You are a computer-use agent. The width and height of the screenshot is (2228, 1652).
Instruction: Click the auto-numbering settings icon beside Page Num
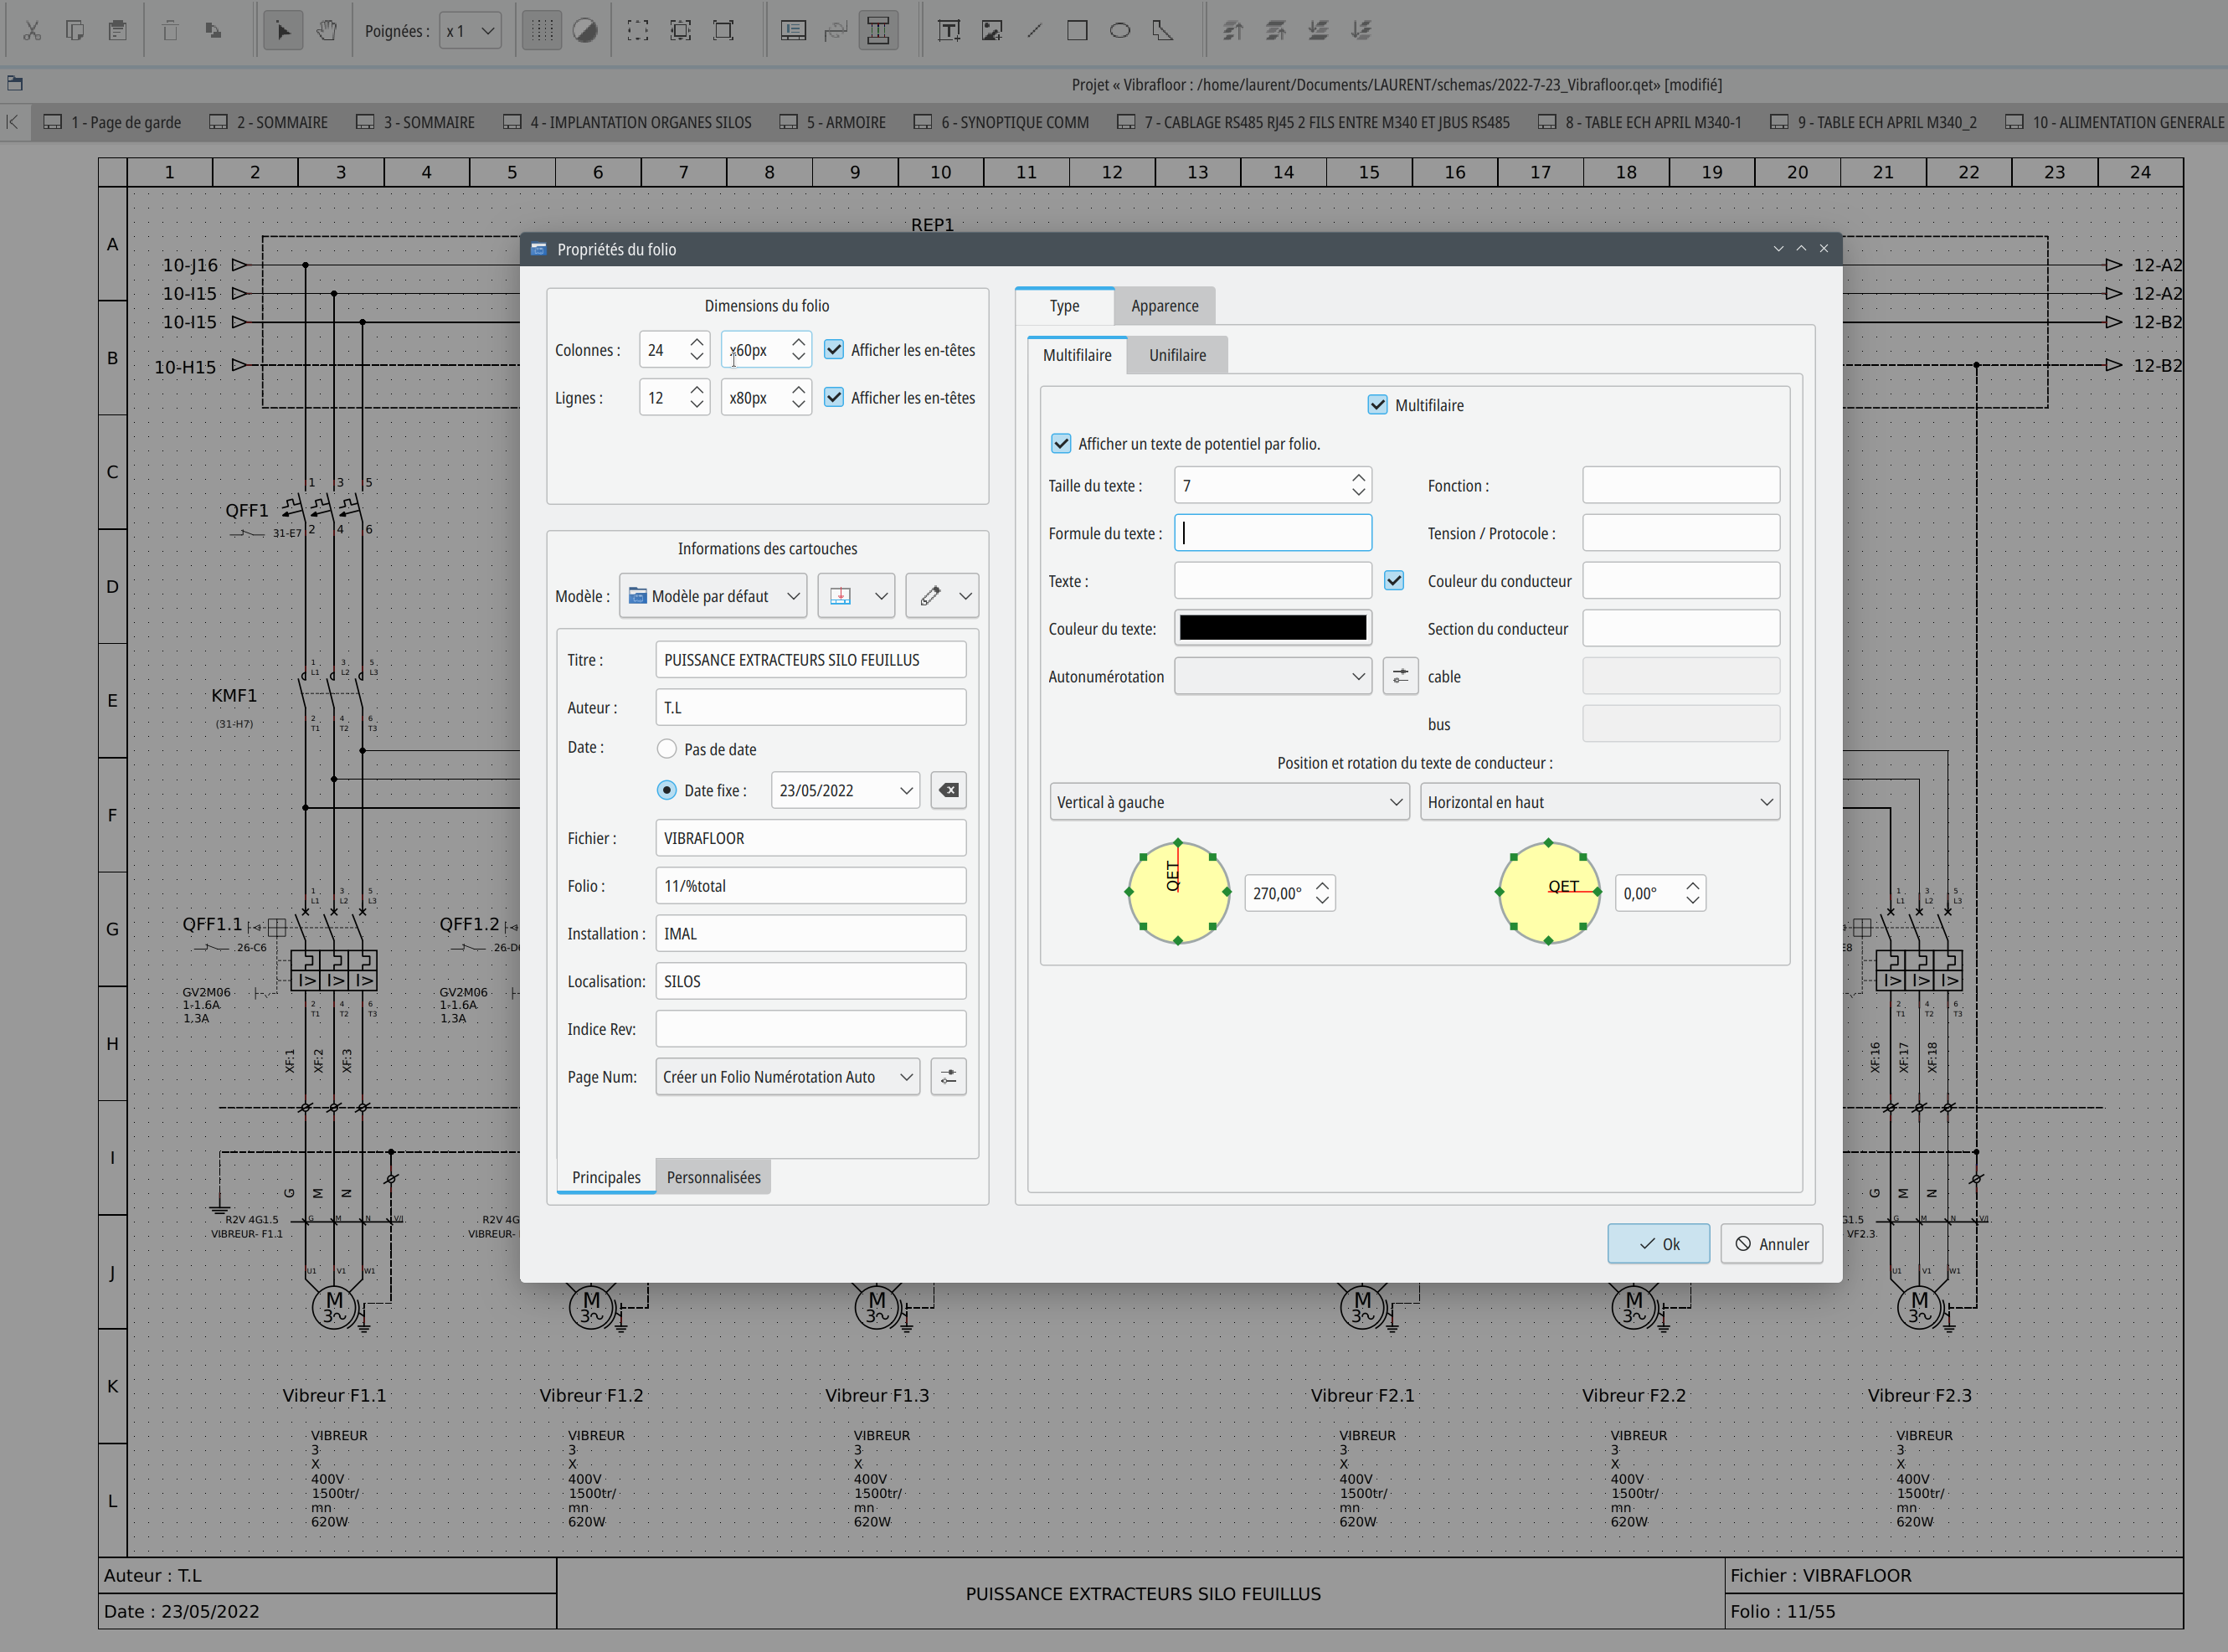pos(948,1077)
